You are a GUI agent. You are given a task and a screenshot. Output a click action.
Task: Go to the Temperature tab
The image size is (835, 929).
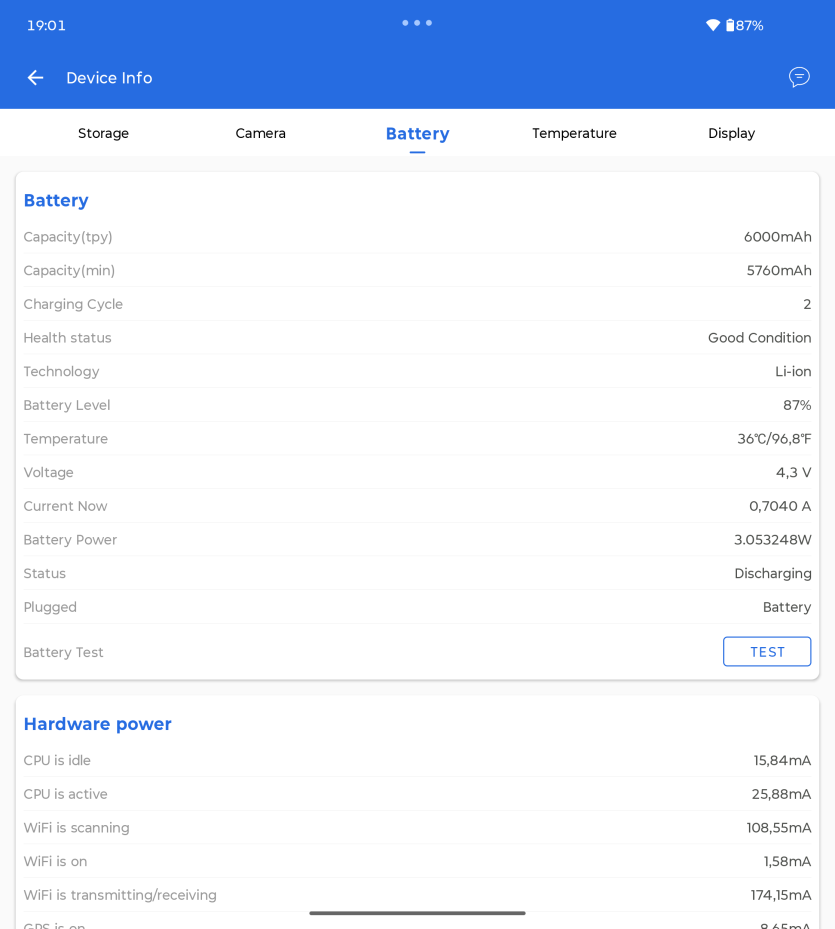[x=574, y=133]
